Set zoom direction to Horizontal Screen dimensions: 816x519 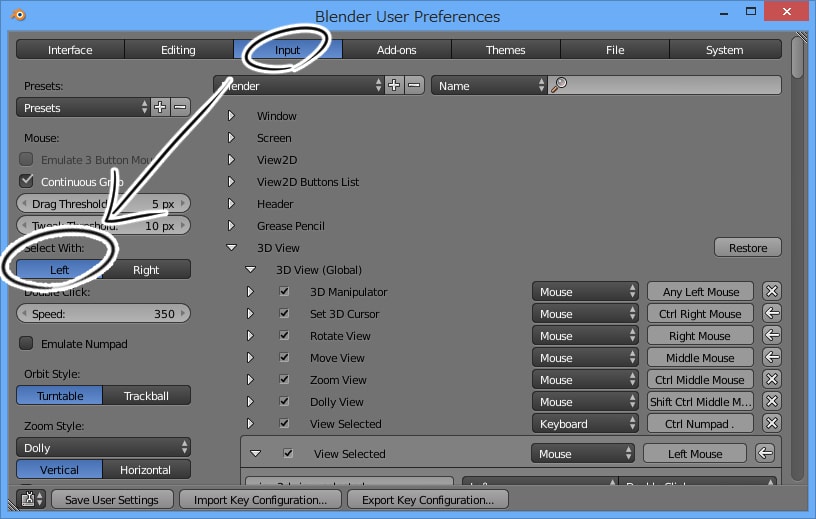(x=146, y=470)
